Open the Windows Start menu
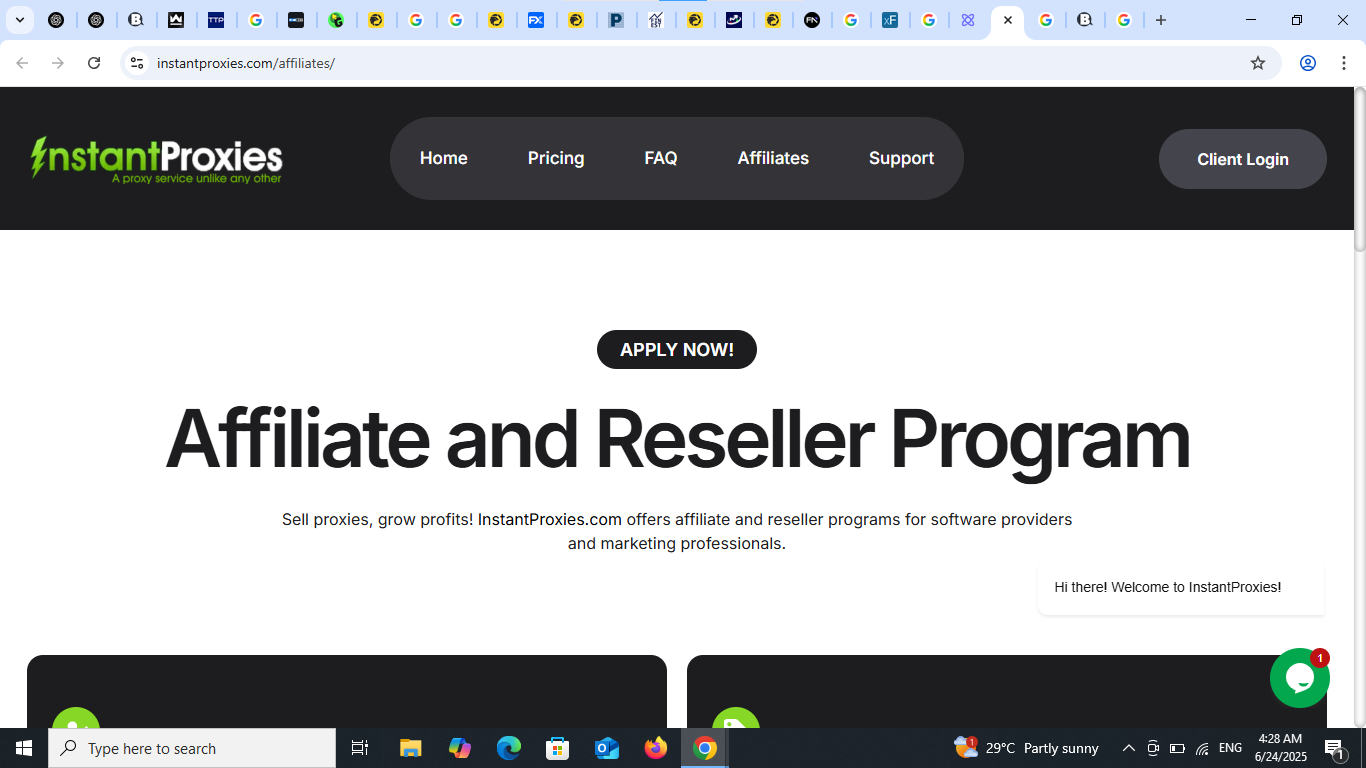This screenshot has width=1366, height=768. (x=24, y=748)
